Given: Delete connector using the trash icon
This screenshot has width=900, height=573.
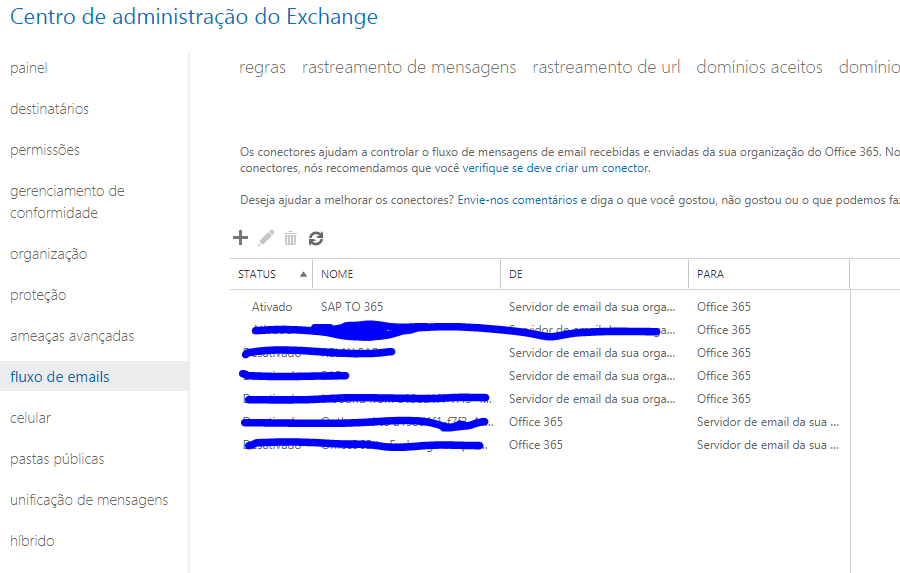Looking at the screenshot, I should pos(290,238).
